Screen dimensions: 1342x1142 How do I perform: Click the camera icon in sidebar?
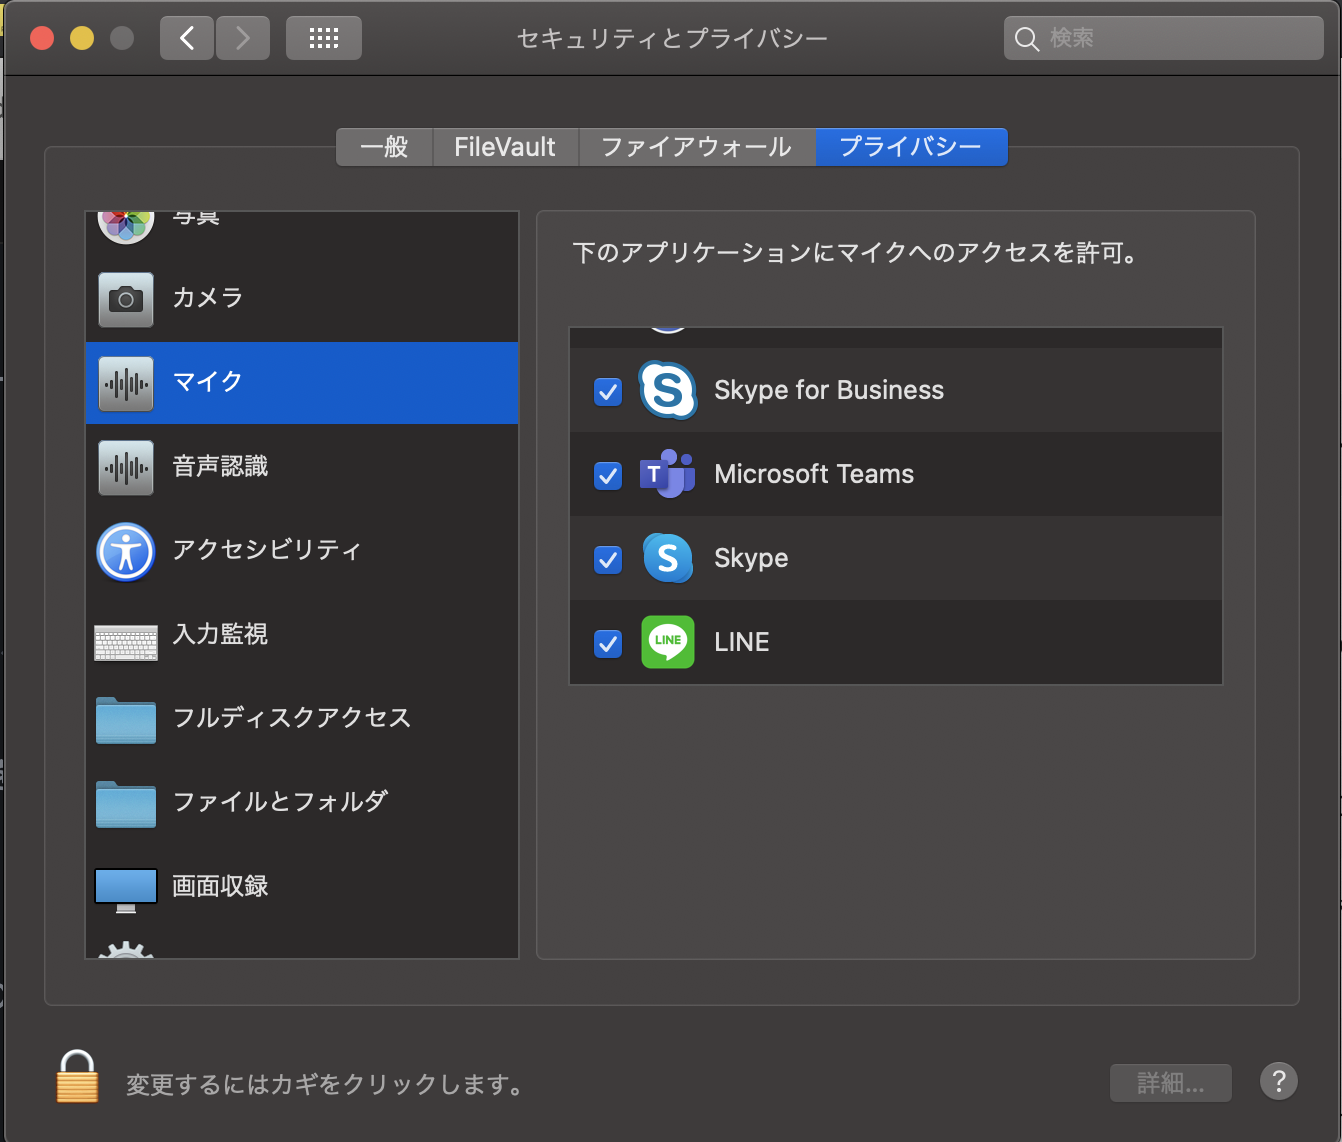click(x=126, y=299)
